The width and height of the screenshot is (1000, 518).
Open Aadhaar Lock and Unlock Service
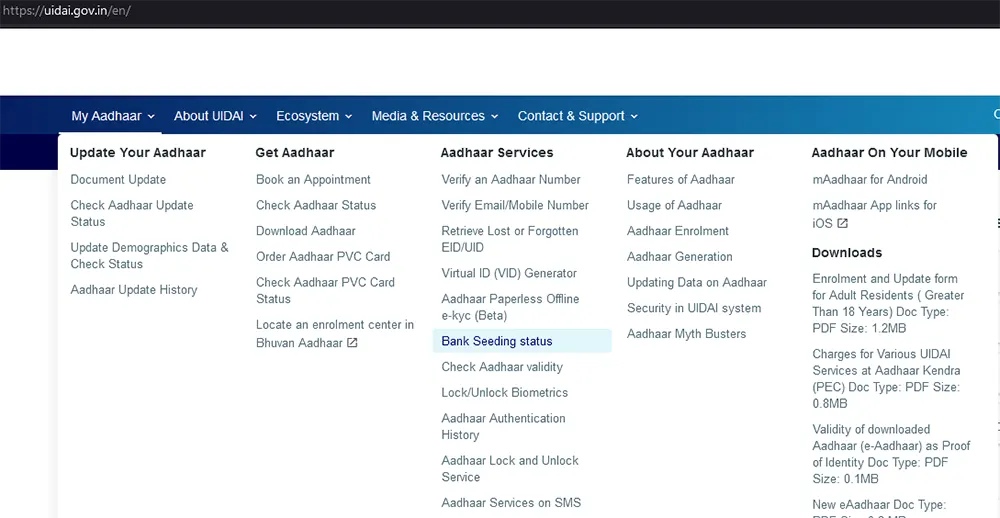[x=510, y=469]
